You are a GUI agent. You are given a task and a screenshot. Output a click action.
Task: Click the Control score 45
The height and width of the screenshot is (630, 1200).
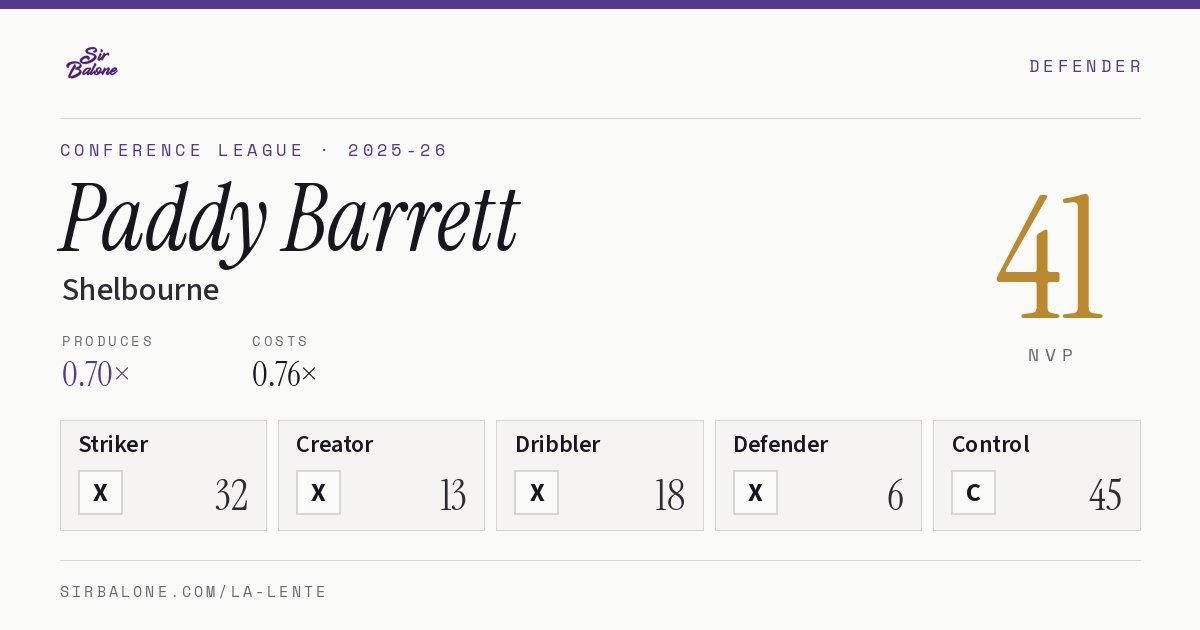tap(1105, 495)
